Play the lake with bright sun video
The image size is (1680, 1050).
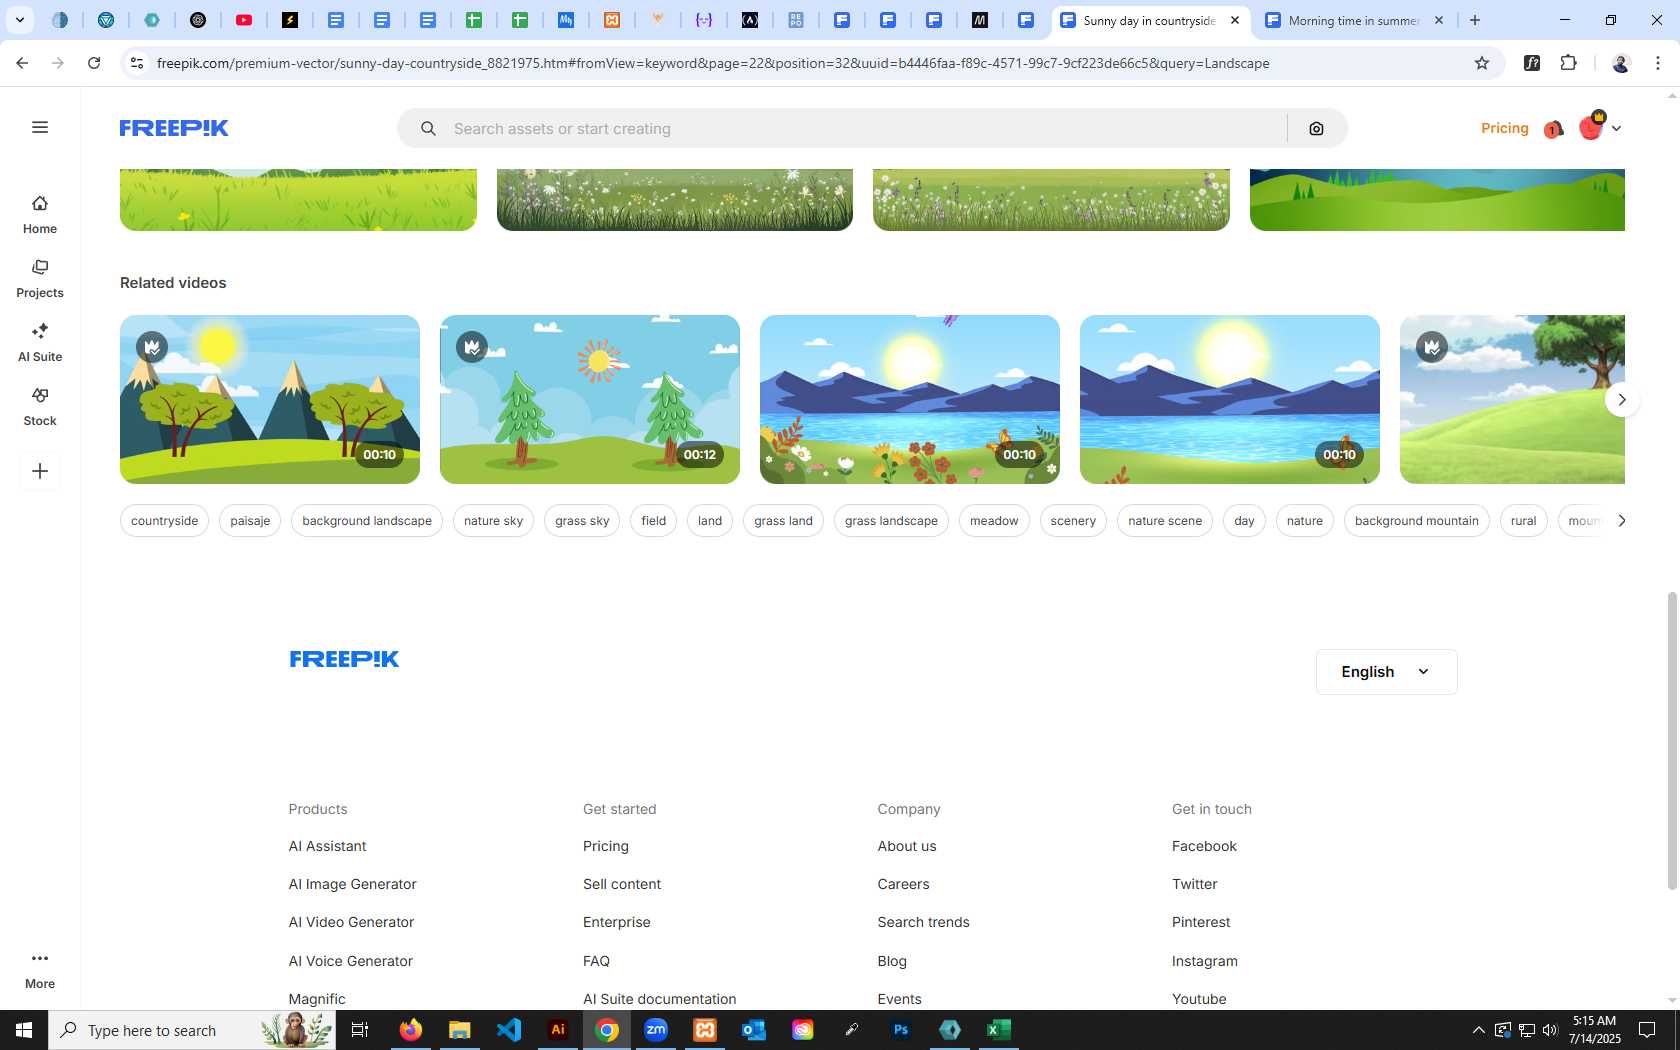[1230, 399]
